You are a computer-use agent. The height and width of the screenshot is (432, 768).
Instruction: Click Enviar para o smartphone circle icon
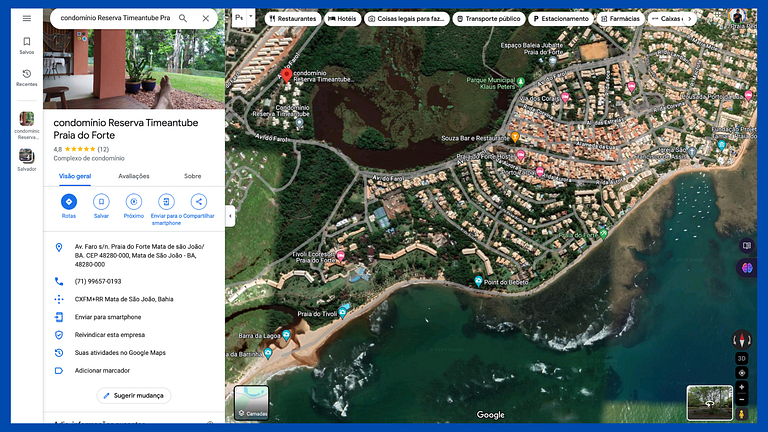tap(166, 202)
